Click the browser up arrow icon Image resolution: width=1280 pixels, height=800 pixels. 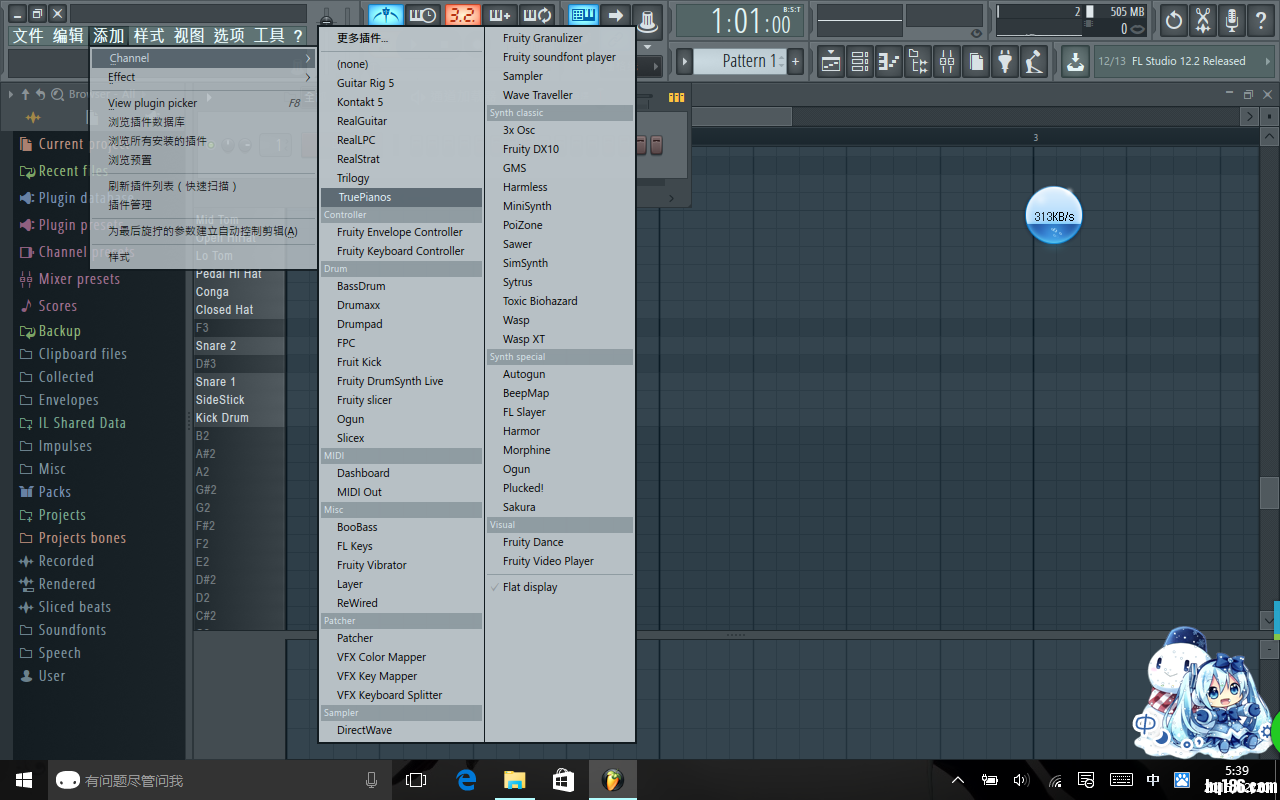pos(26,94)
